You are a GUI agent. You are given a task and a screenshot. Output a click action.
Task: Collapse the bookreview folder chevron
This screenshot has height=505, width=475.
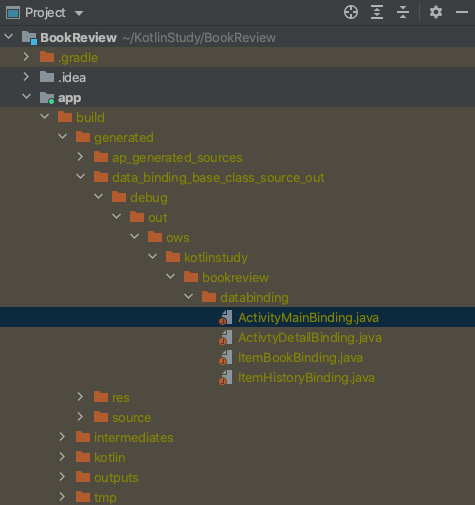tap(171, 277)
